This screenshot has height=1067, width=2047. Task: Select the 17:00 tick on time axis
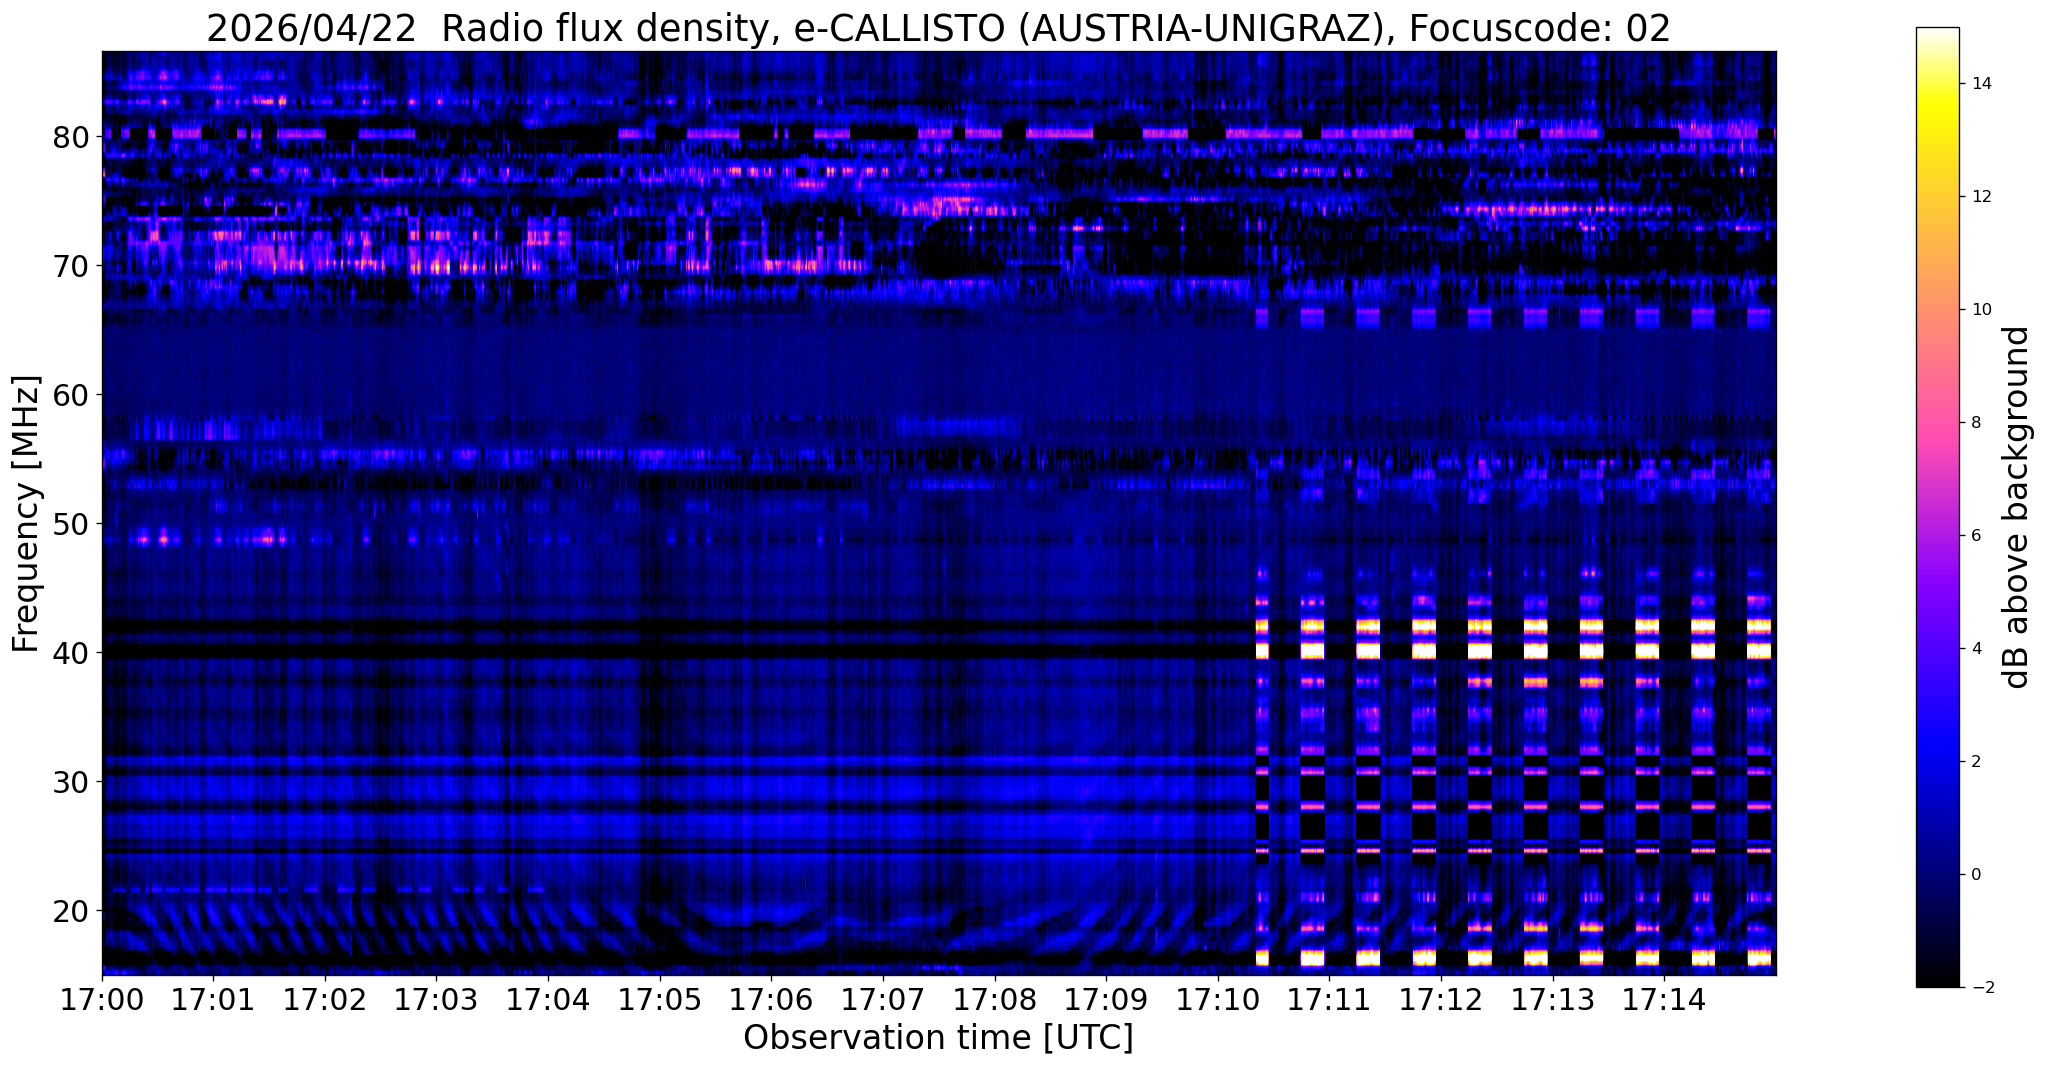101,1000
